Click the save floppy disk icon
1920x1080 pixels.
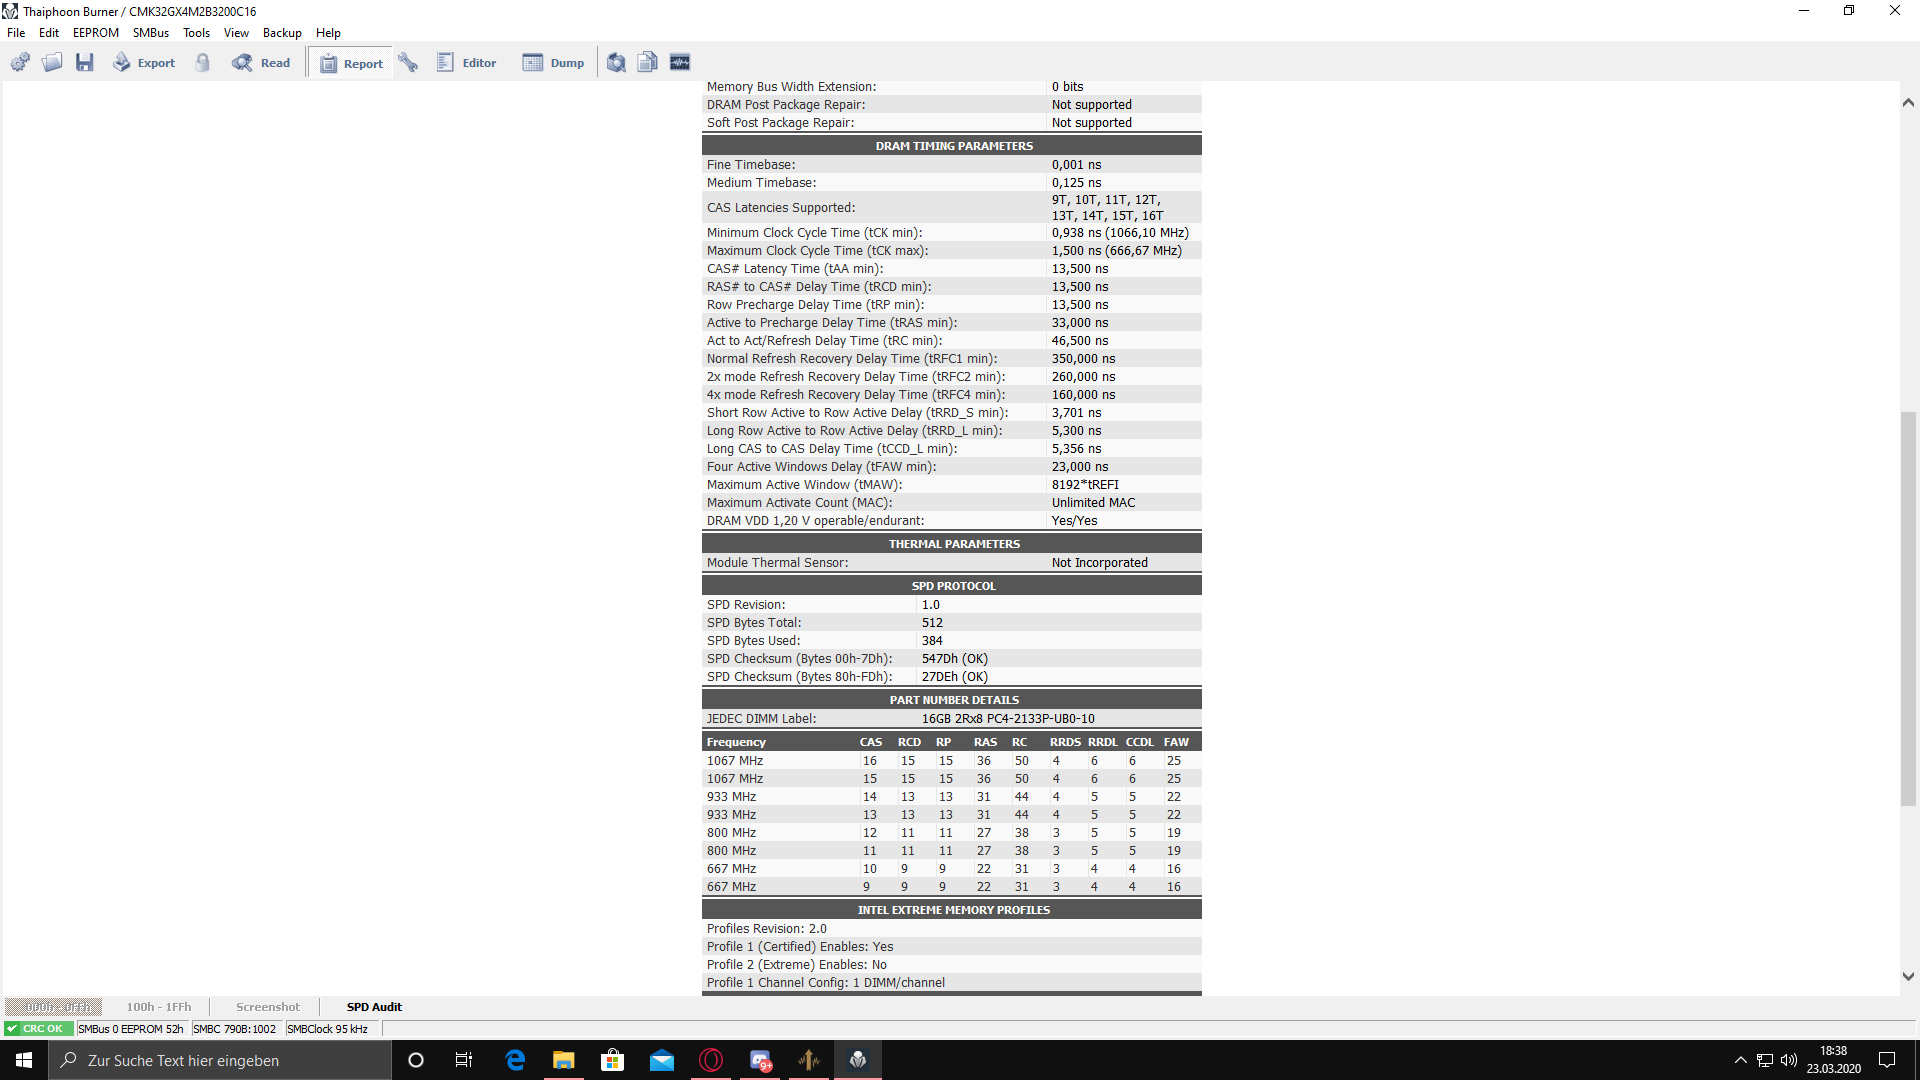click(x=85, y=63)
